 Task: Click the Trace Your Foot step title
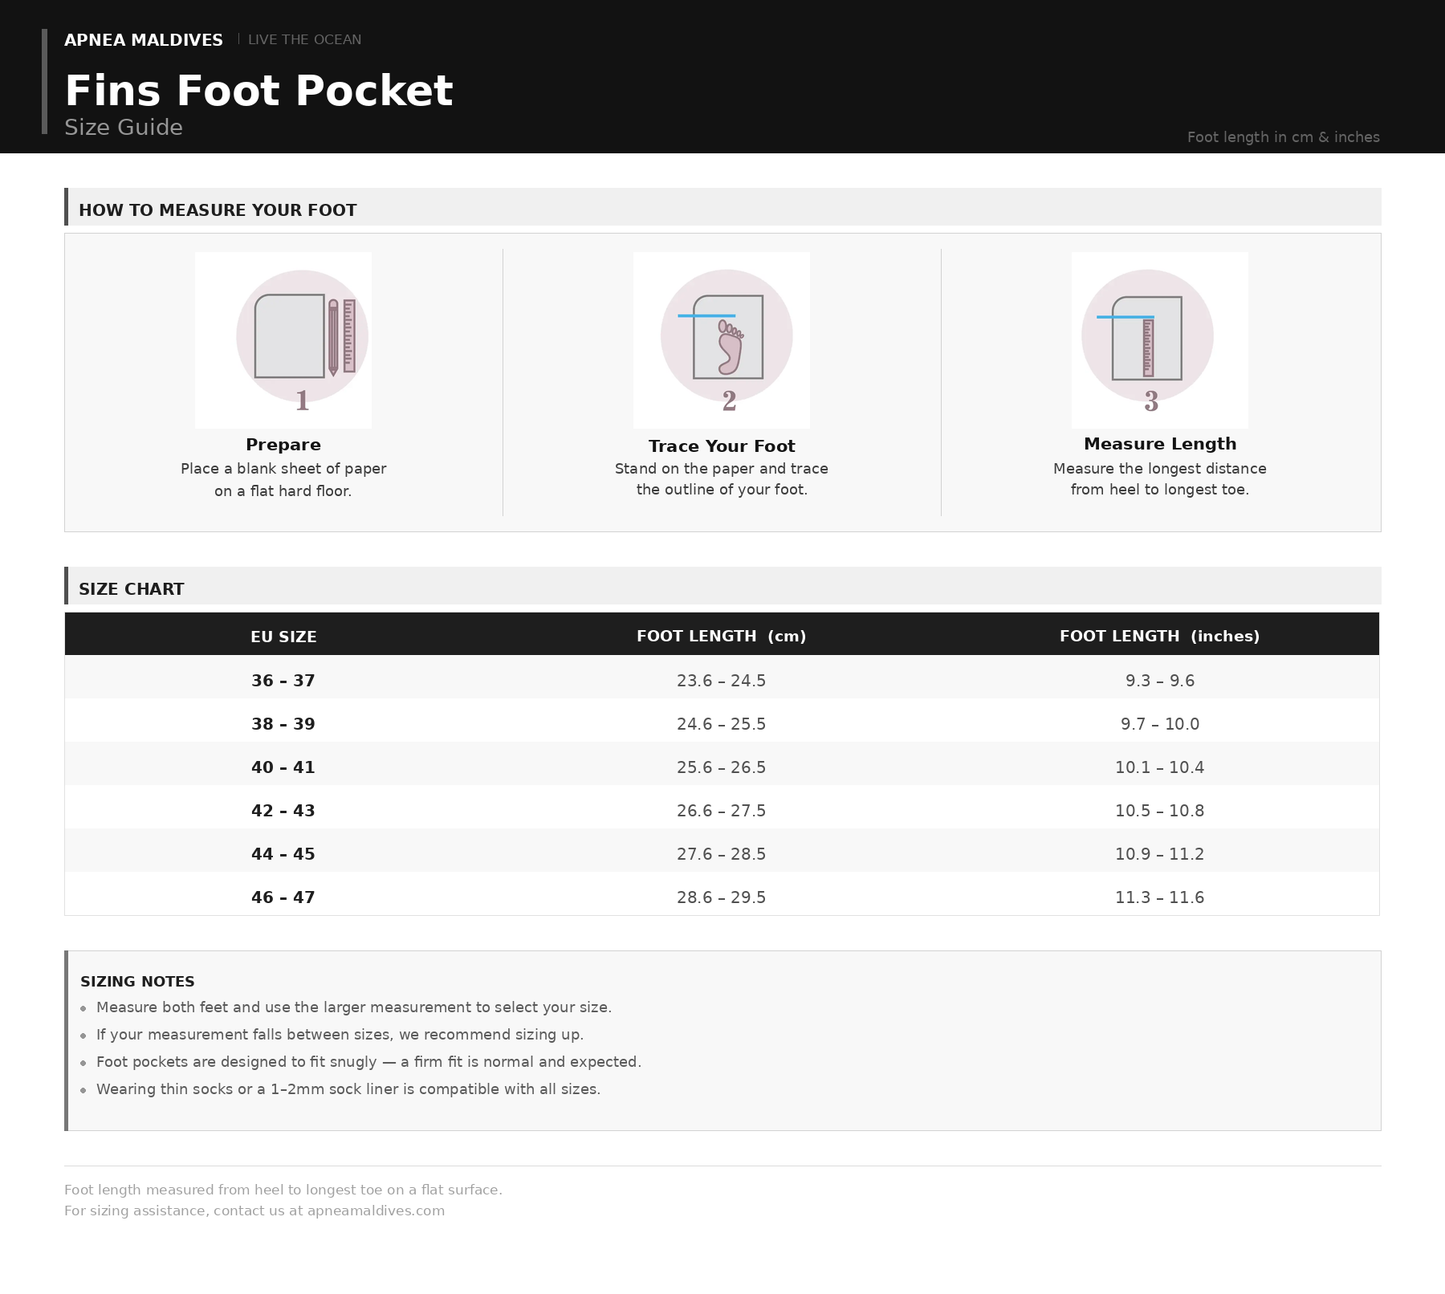pyautogui.click(x=721, y=446)
